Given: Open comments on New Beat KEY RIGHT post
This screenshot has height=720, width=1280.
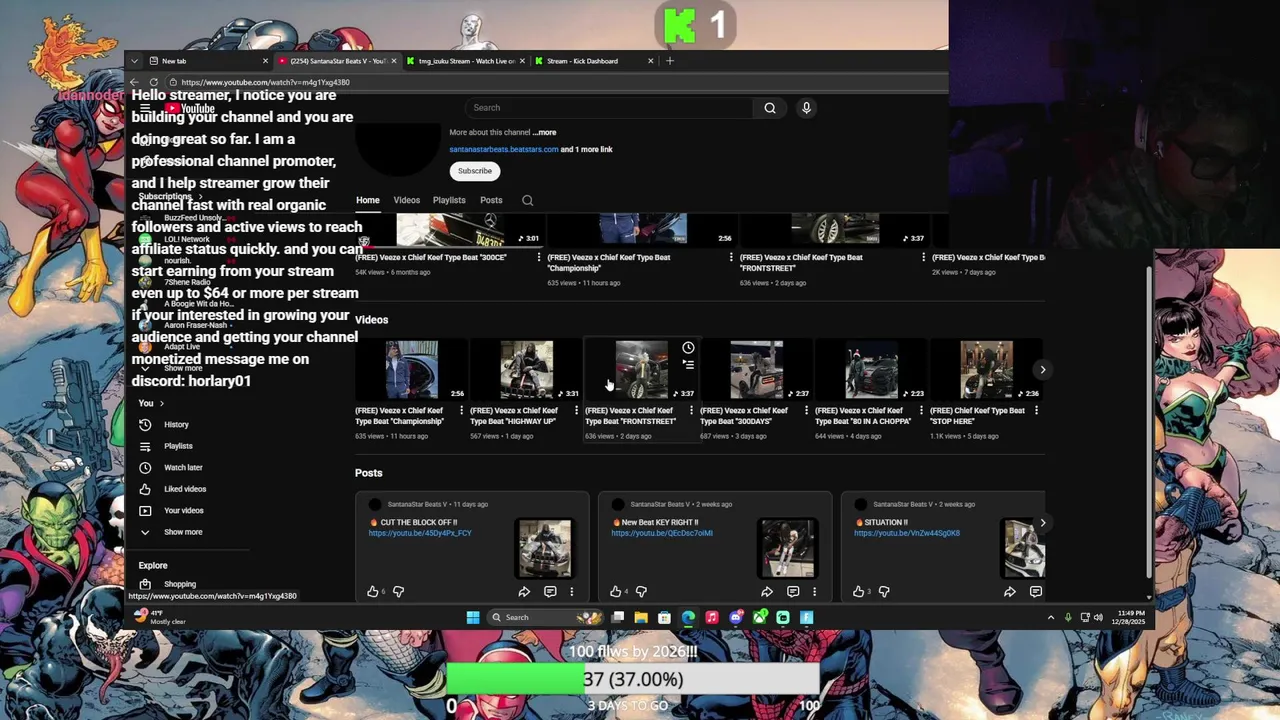Looking at the screenshot, I should tap(793, 592).
